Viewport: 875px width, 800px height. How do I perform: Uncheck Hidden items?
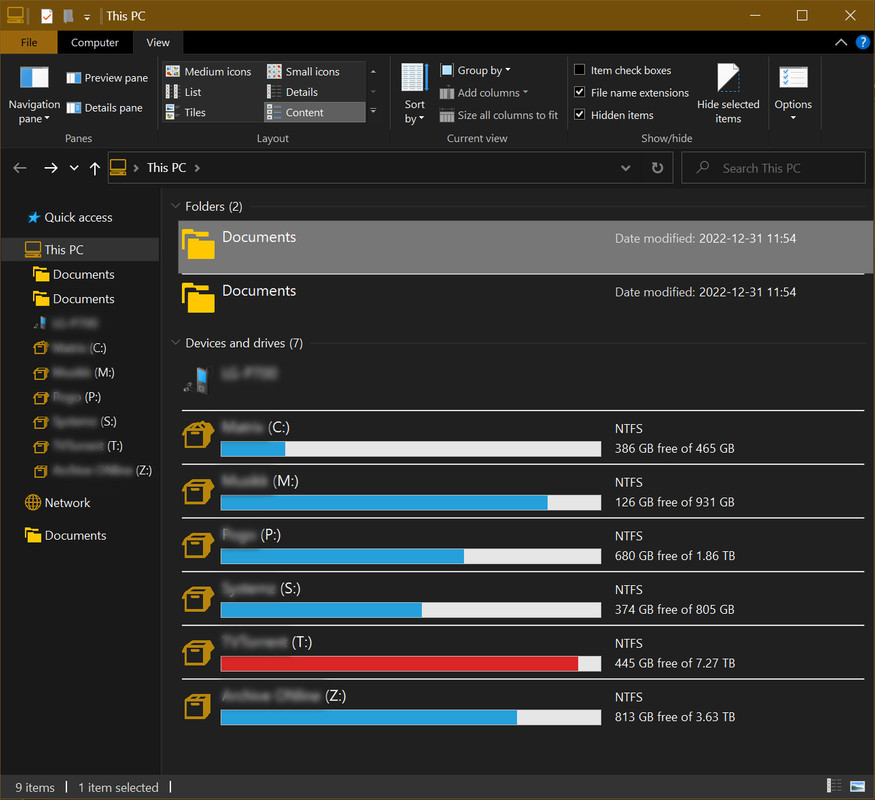[x=614, y=115]
